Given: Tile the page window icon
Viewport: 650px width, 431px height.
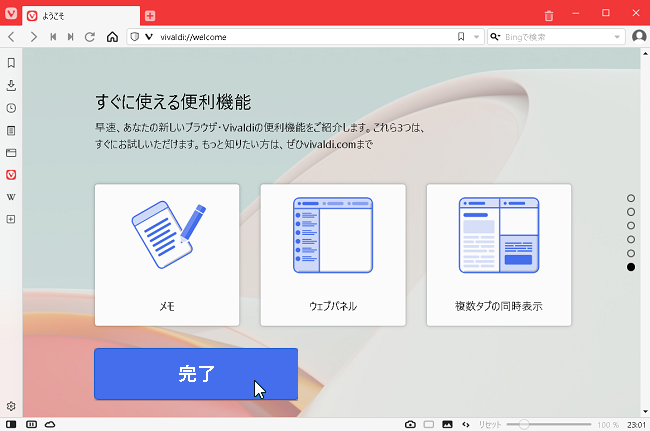Looking at the screenshot, I should tap(429, 424).
